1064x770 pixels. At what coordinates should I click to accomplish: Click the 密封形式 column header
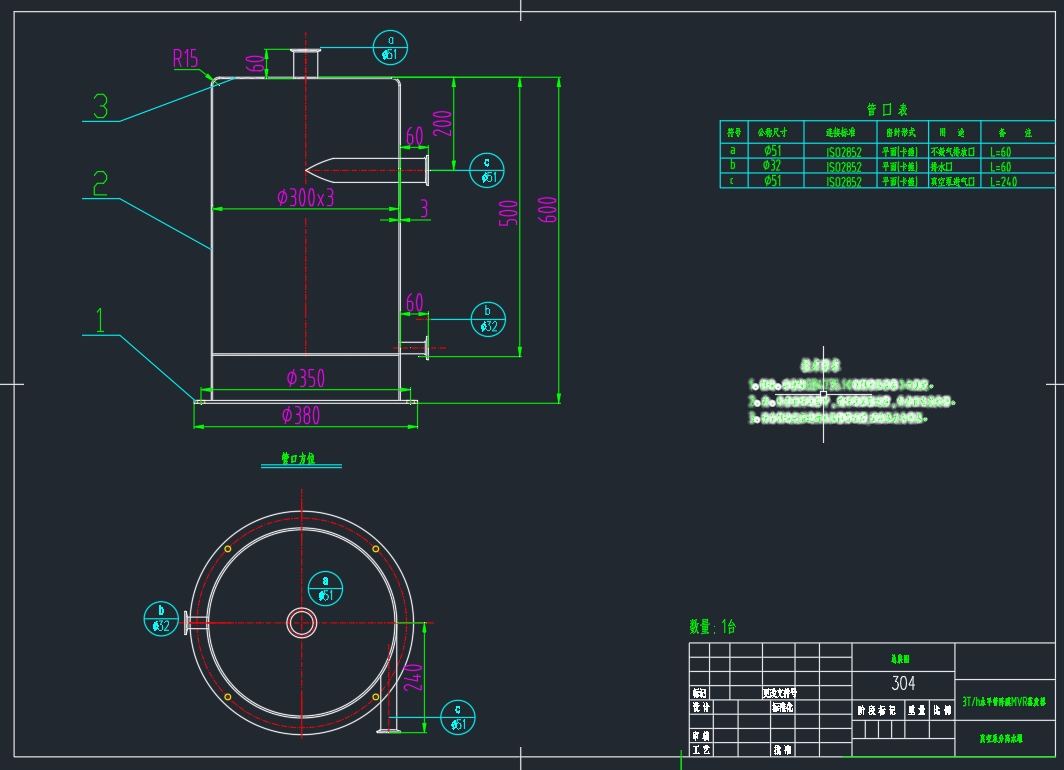901,132
